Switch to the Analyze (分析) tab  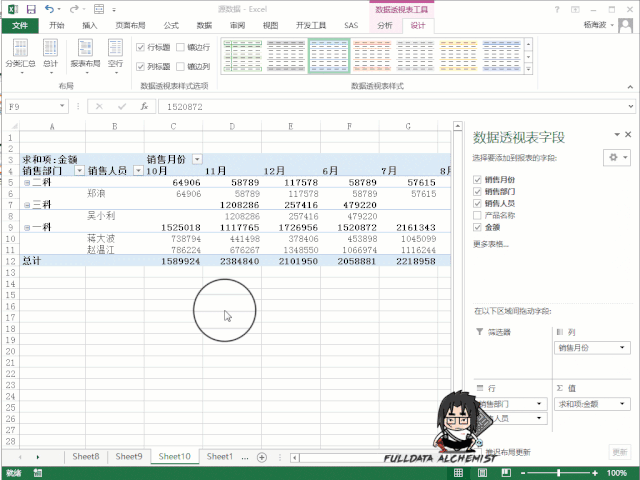click(385, 25)
